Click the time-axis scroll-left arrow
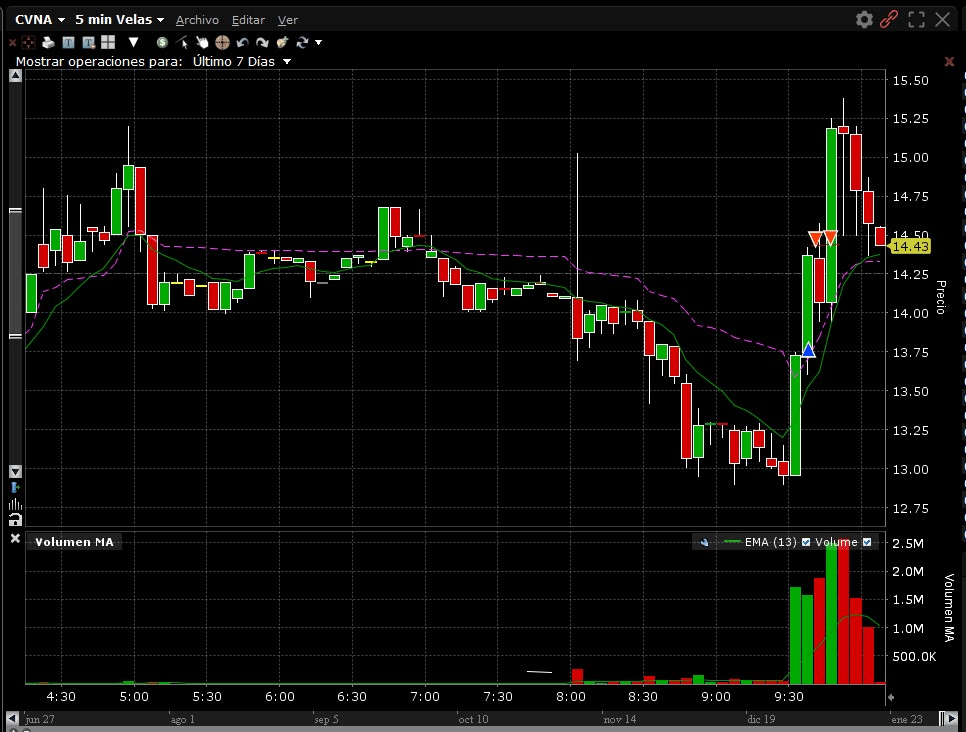This screenshot has width=966, height=732. (x=12, y=718)
